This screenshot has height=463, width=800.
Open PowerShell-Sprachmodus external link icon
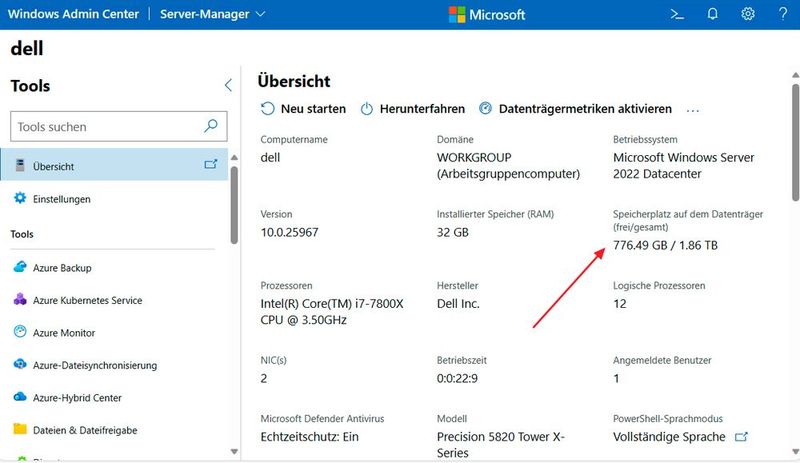pyautogui.click(x=741, y=437)
